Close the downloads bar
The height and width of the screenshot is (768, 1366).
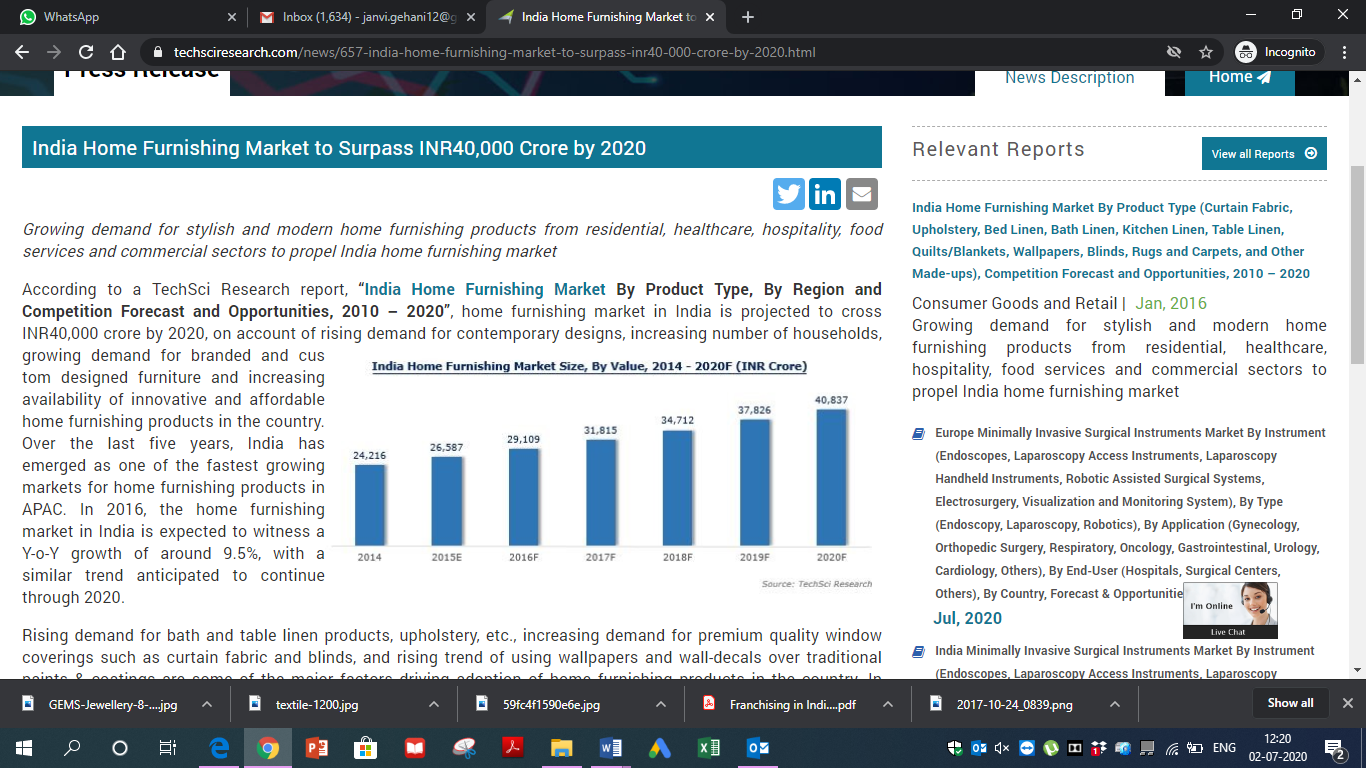tap(1347, 703)
